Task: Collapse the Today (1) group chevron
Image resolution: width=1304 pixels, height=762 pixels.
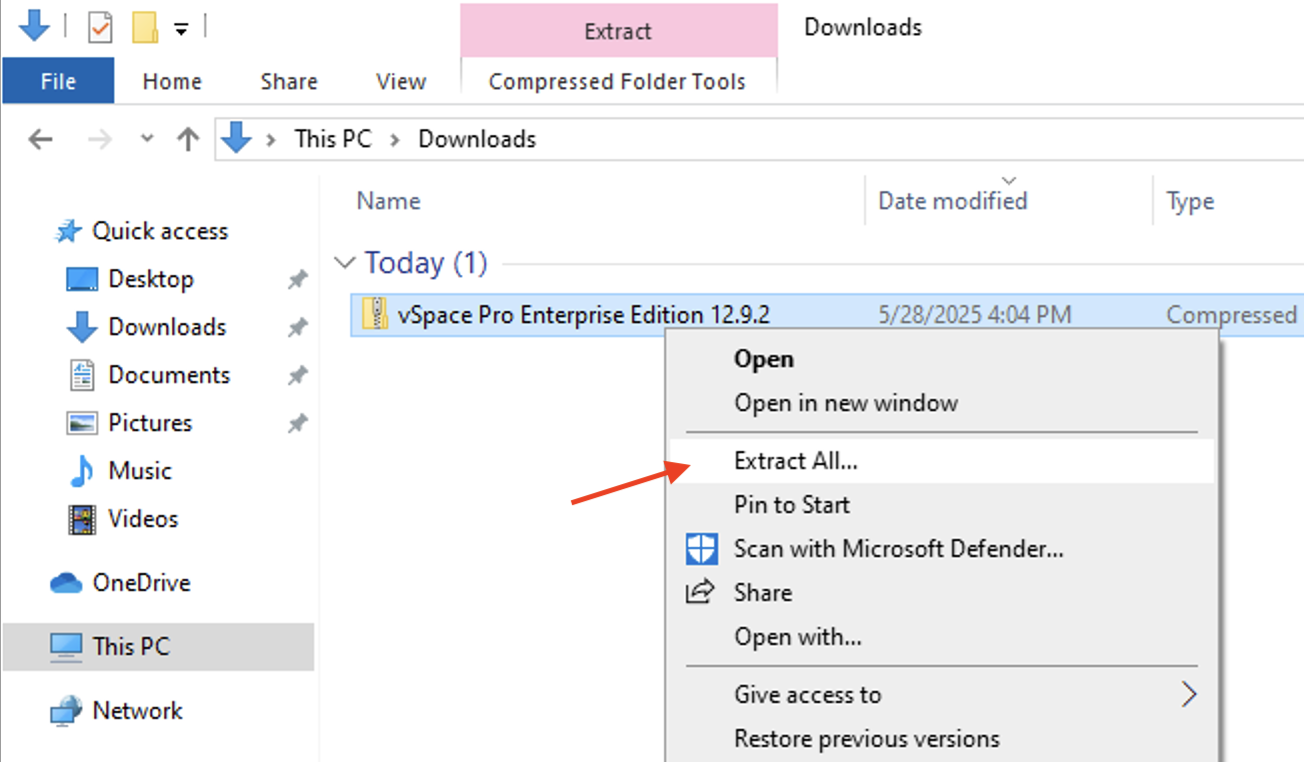Action: [x=345, y=263]
